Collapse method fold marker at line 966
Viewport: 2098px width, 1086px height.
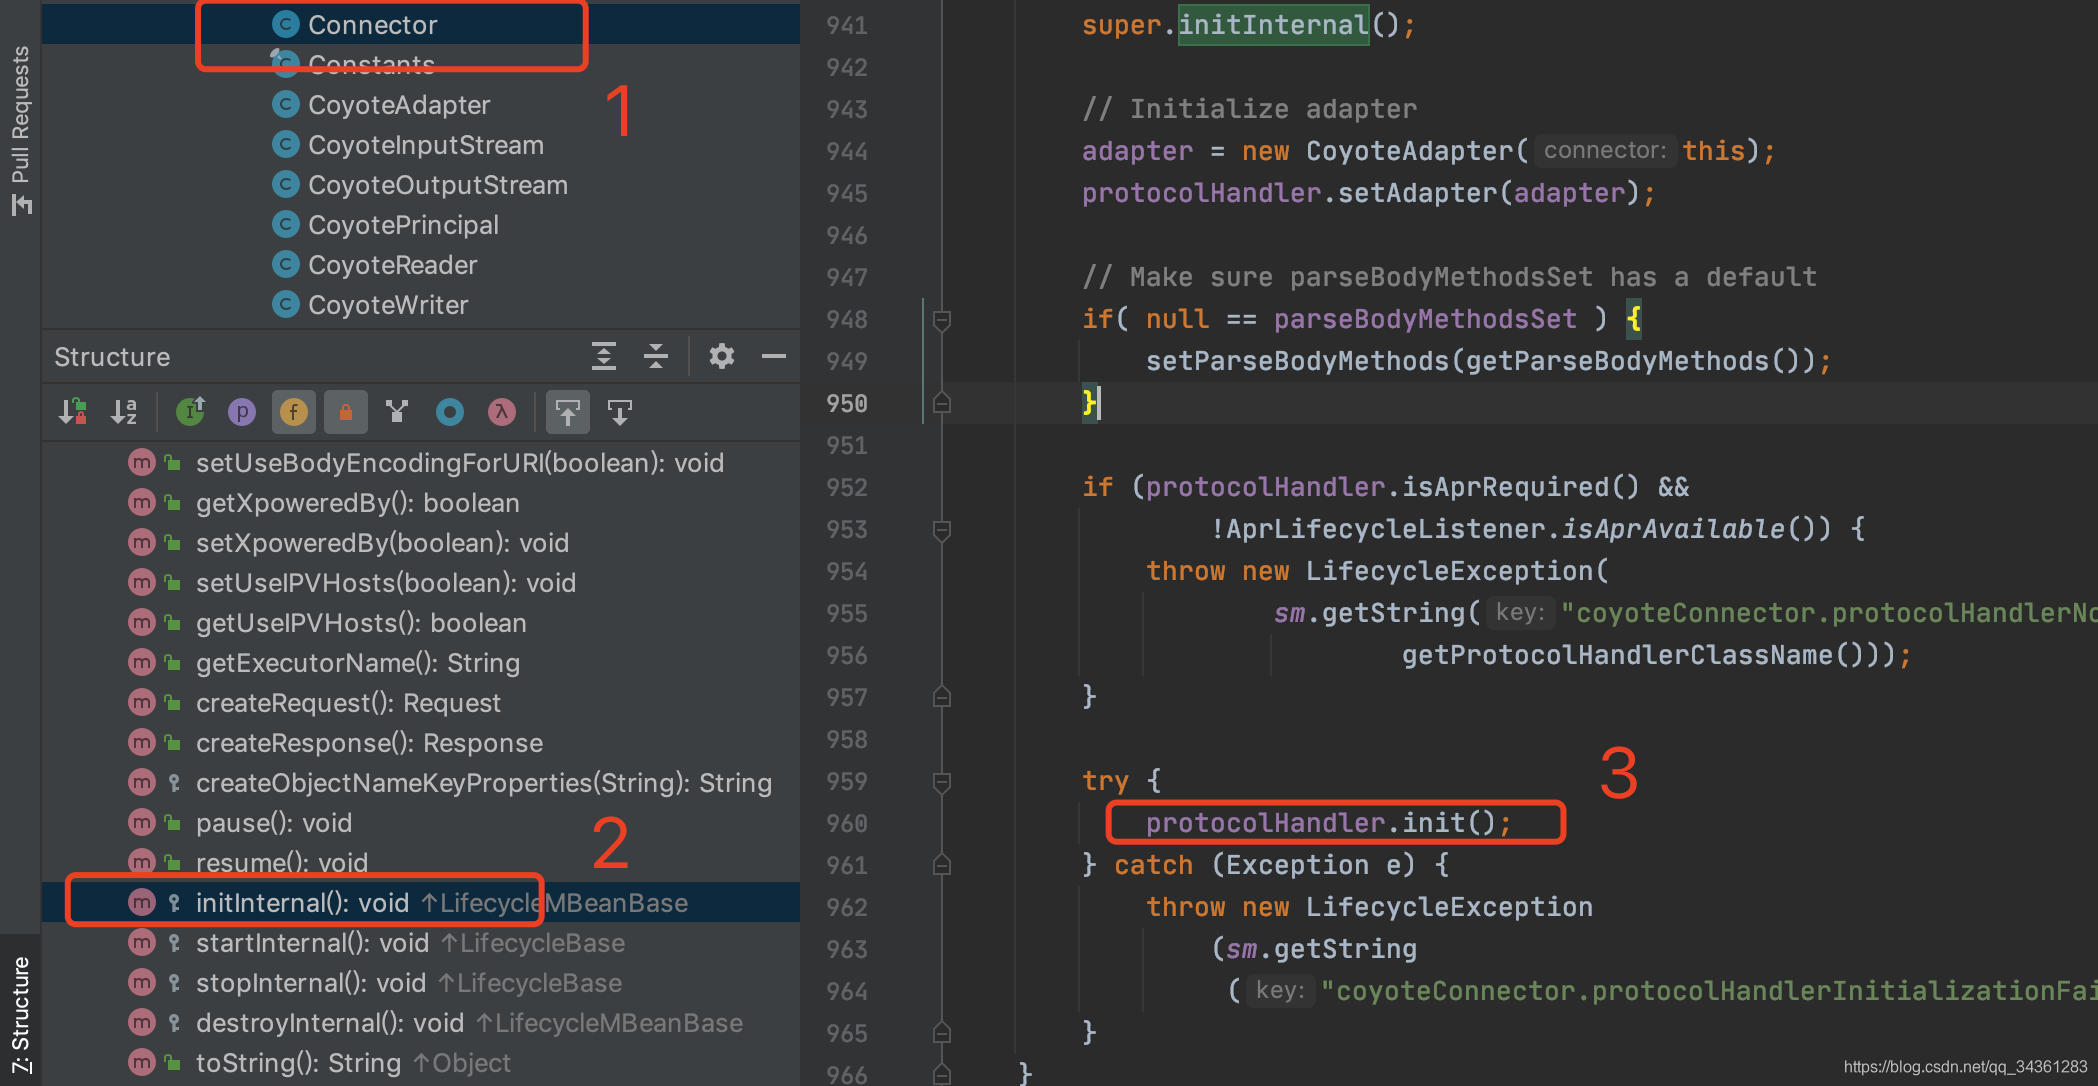941,1074
